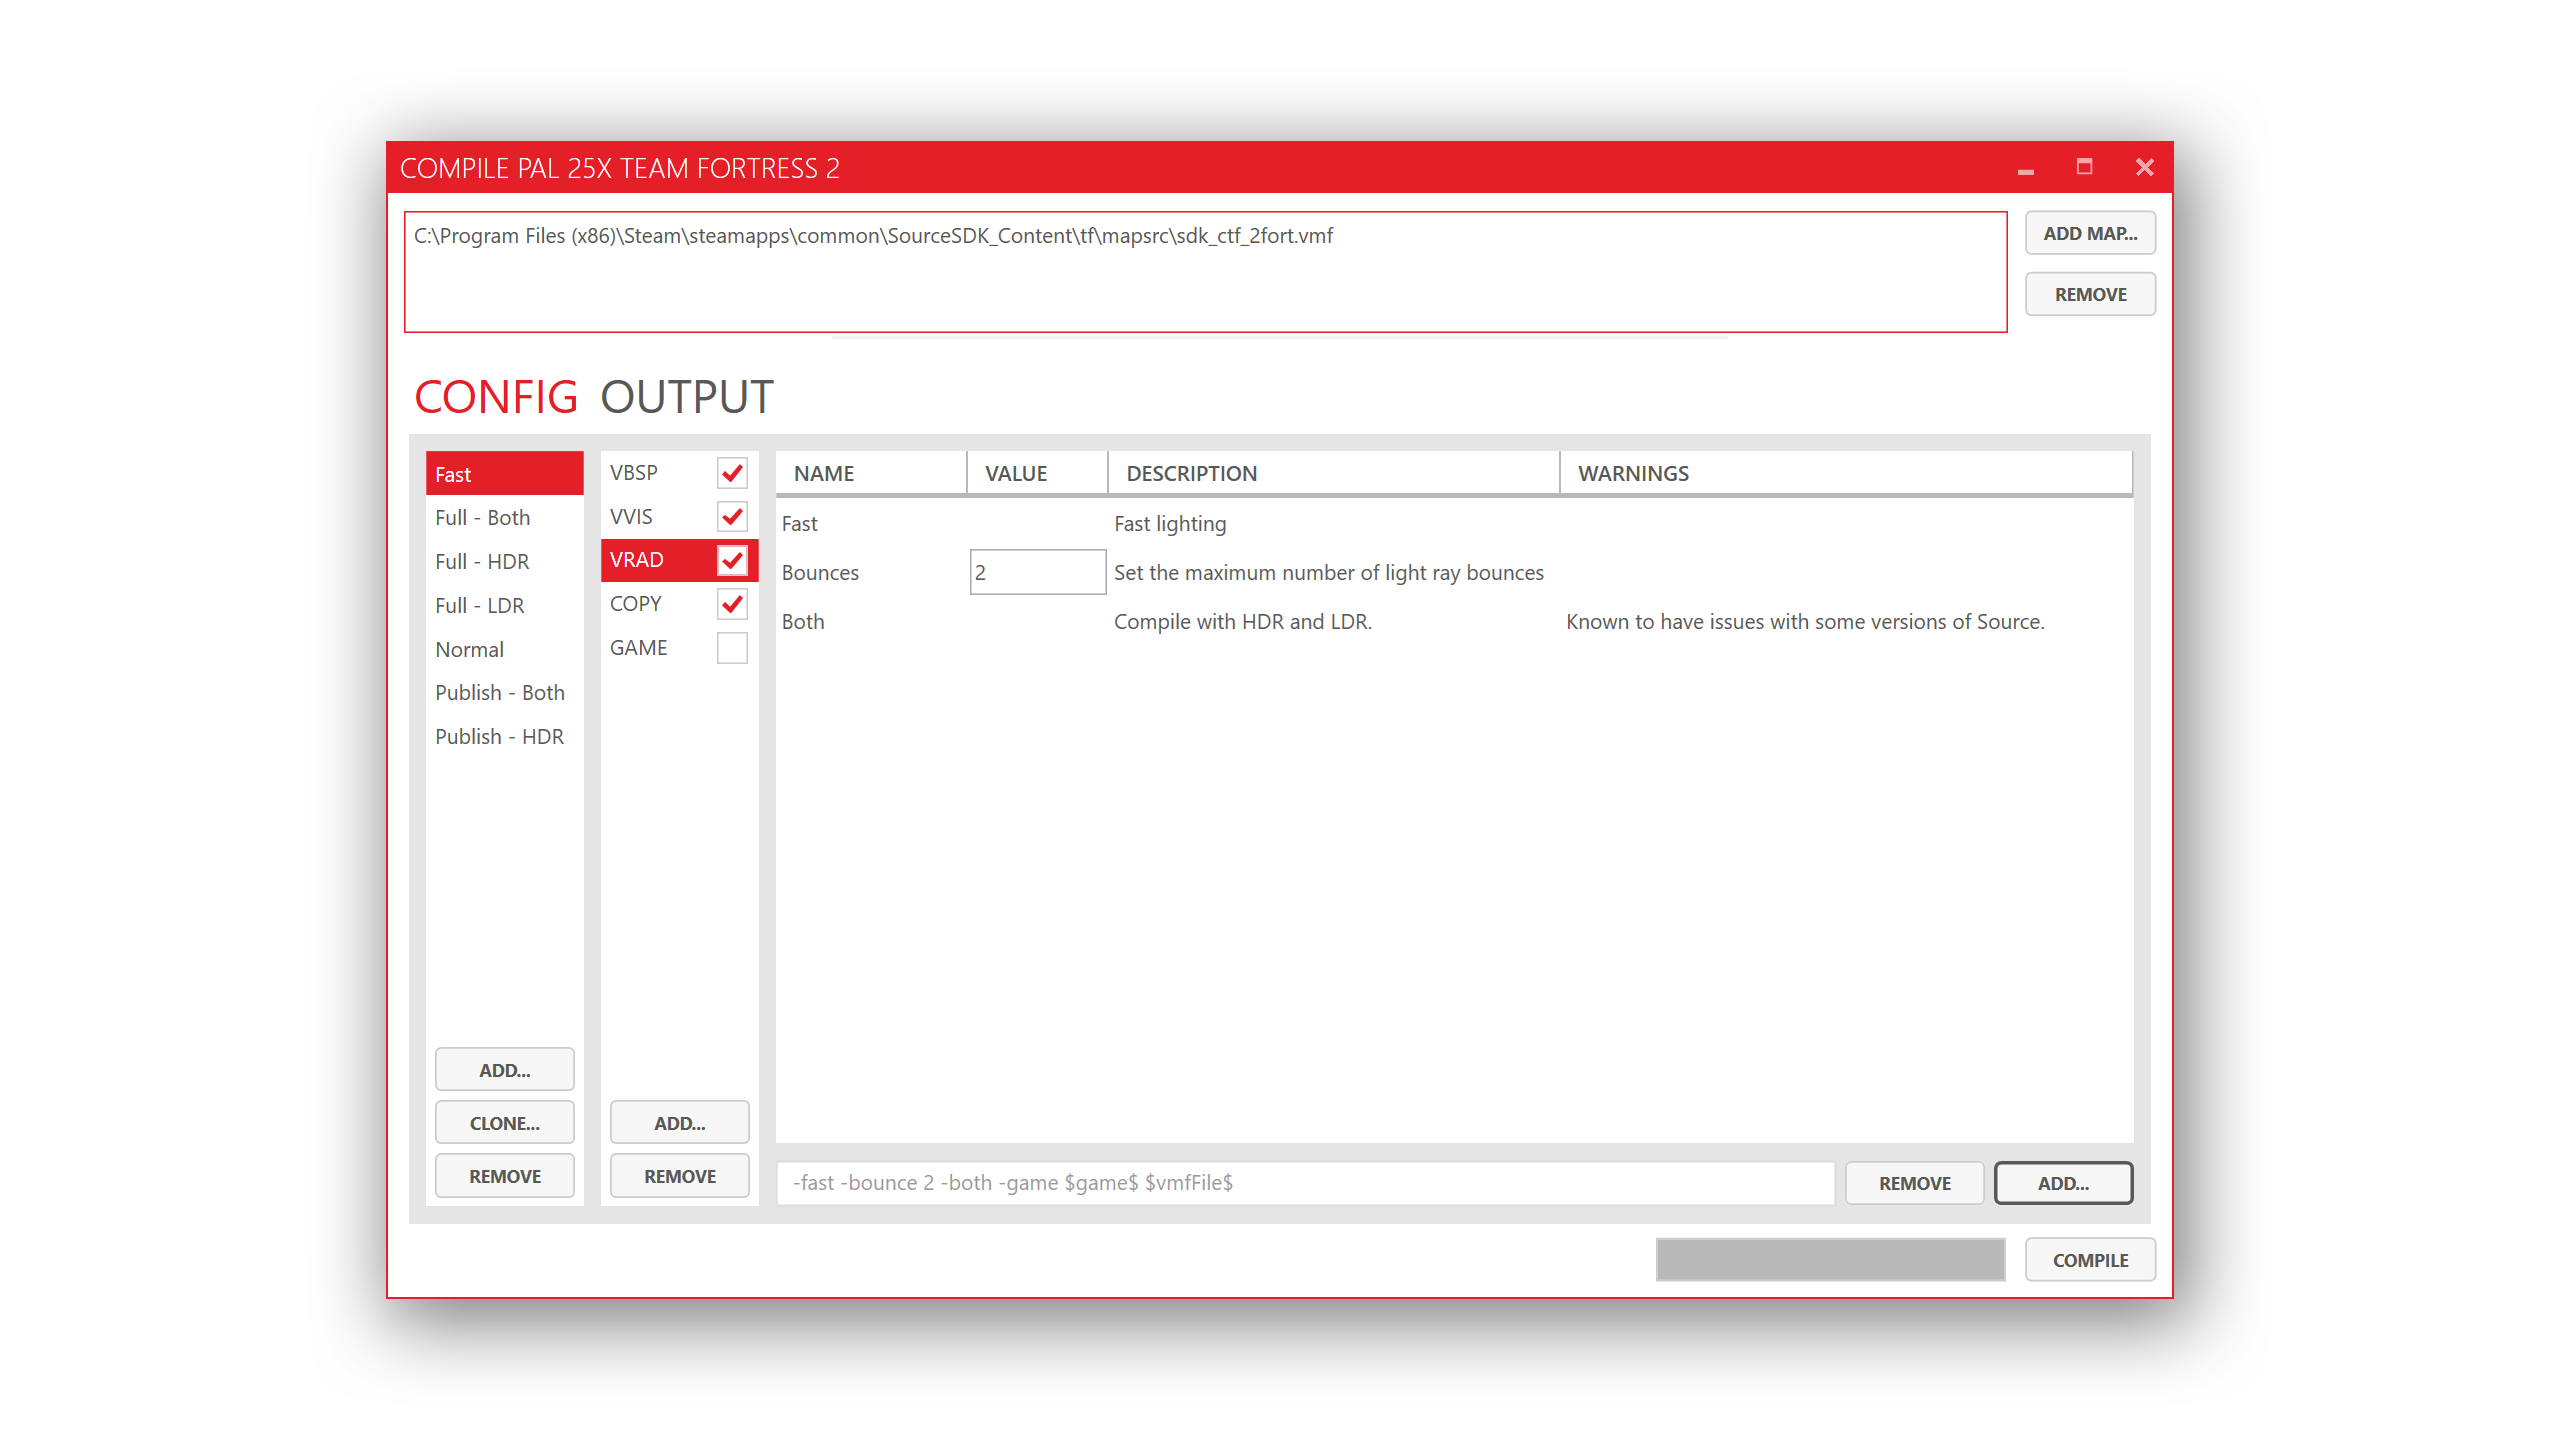This screenshot has height=1440, width=2560.
Task: Switch to the OUTPUT tab
Action: (x=687, y=397)
